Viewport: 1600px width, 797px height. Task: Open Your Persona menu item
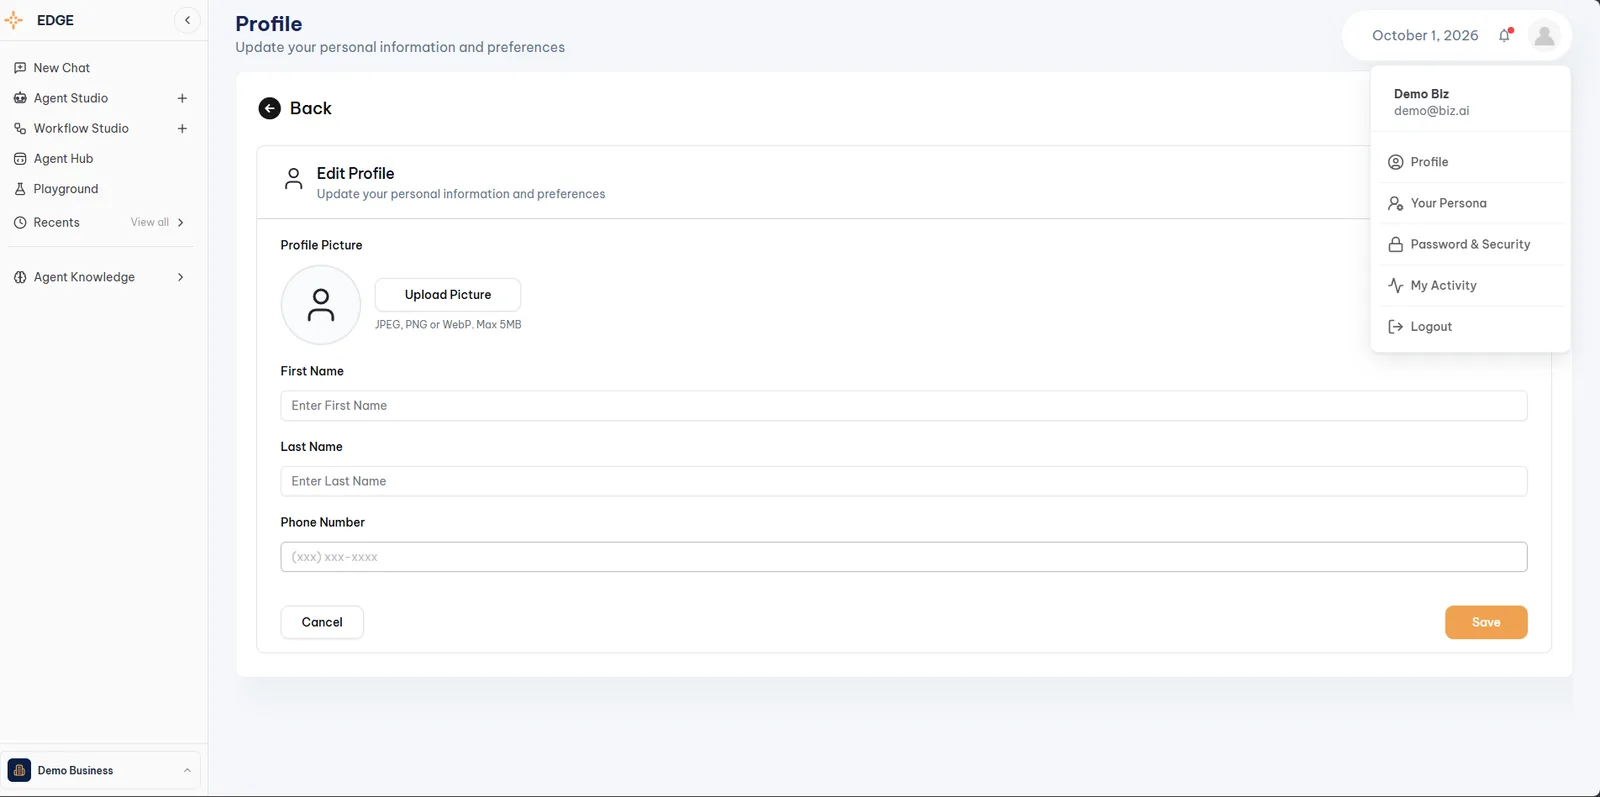click(1470, 203)
